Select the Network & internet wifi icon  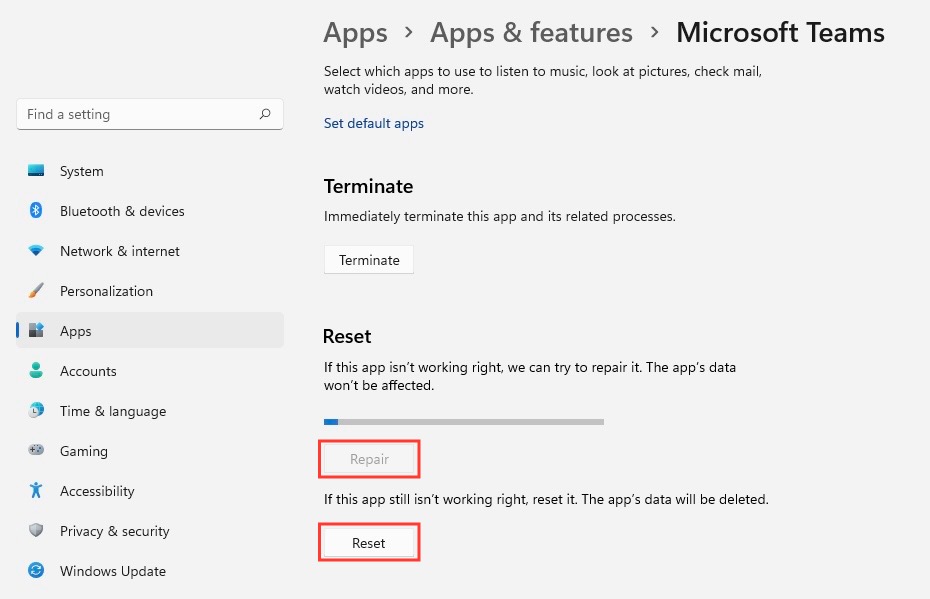point(36,250)
